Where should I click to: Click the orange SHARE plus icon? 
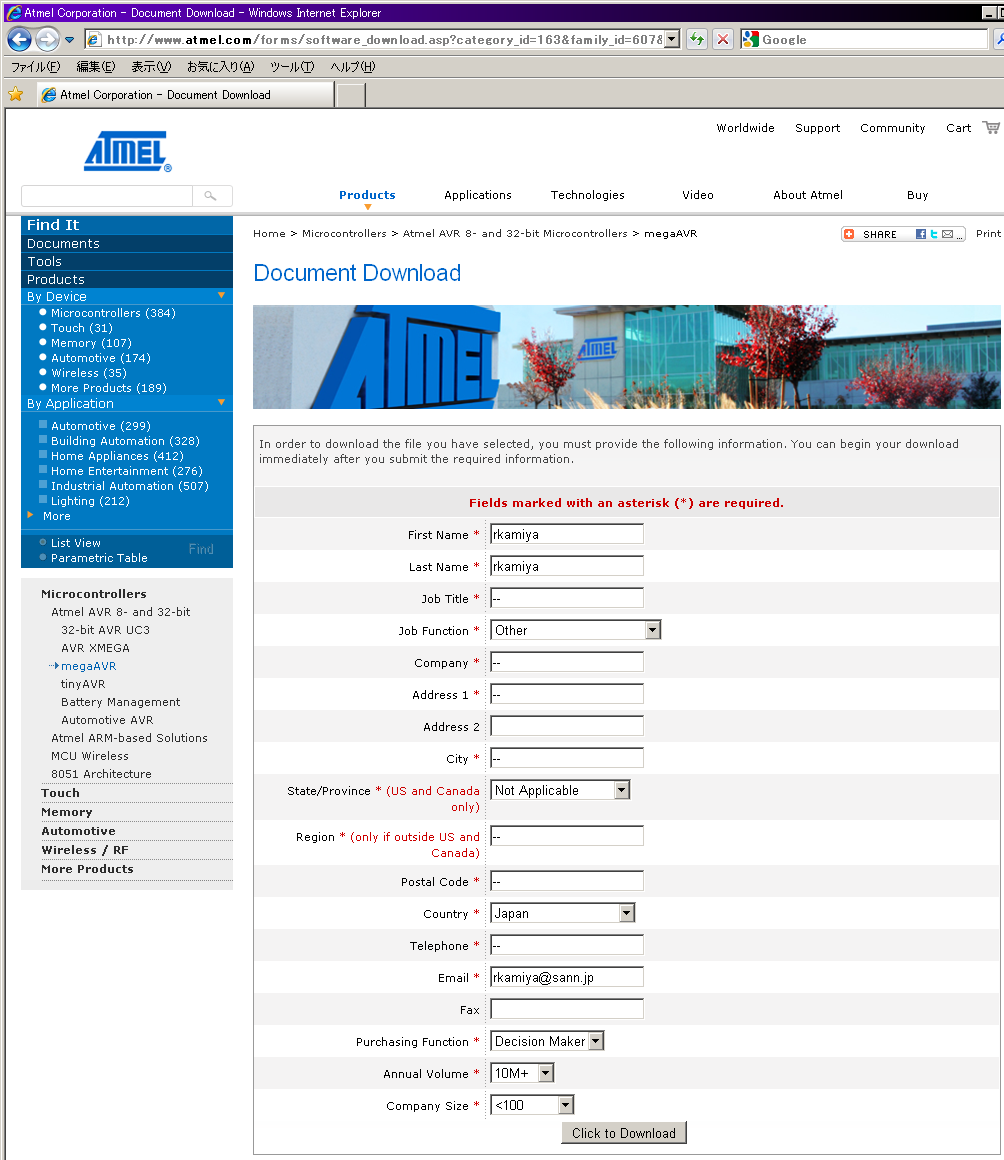pos(849,234)
